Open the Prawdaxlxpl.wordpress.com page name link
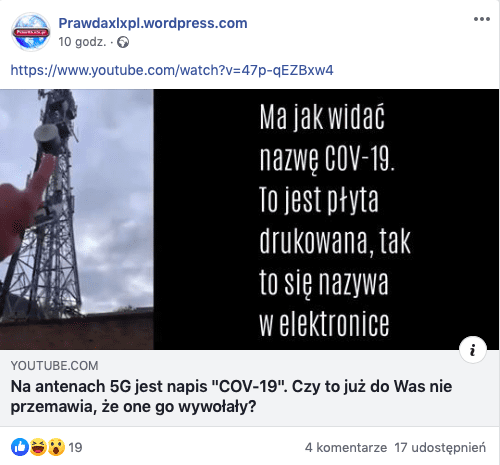Viewport: 500px width, 465px height. point(153,23)
